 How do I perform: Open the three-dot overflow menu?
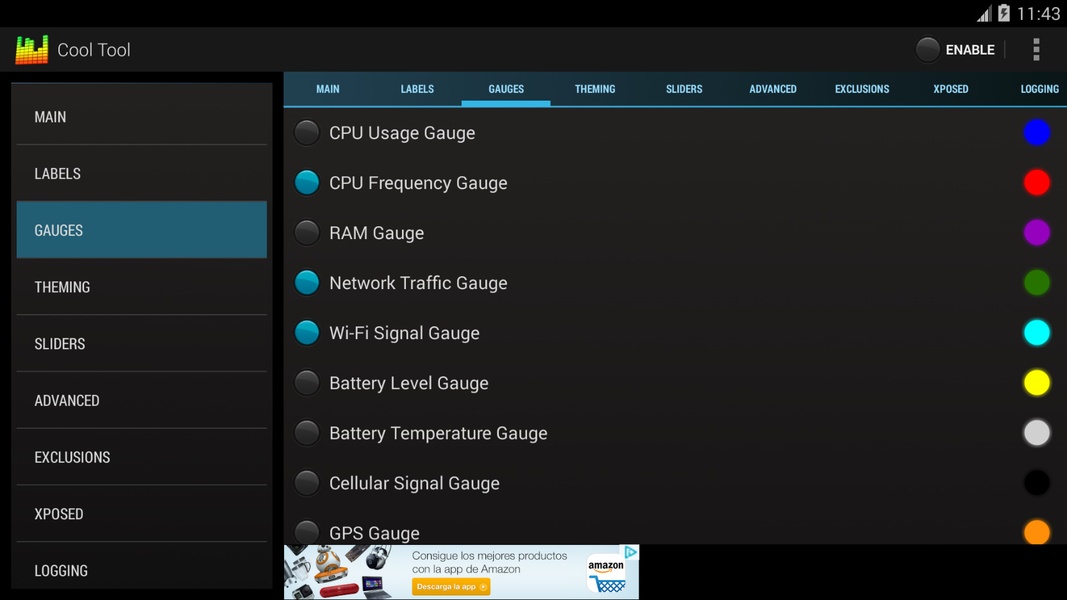click(x=1036, y=50)
